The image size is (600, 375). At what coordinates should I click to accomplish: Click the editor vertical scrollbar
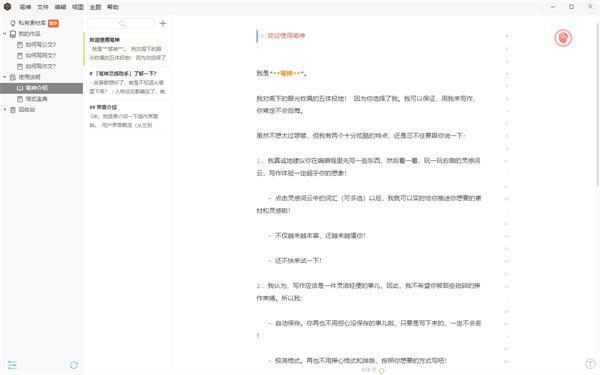coord(598,105)
